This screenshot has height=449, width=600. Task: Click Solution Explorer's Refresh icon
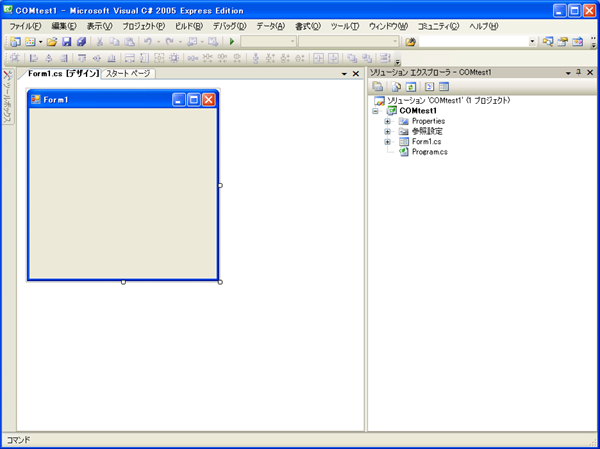tap(411, 87)
